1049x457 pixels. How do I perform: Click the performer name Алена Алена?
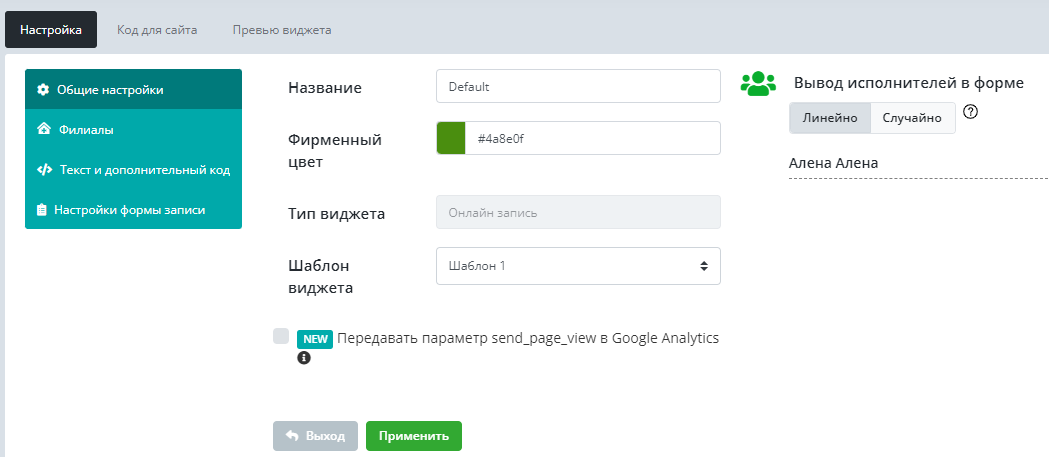[x=833, y=163]
